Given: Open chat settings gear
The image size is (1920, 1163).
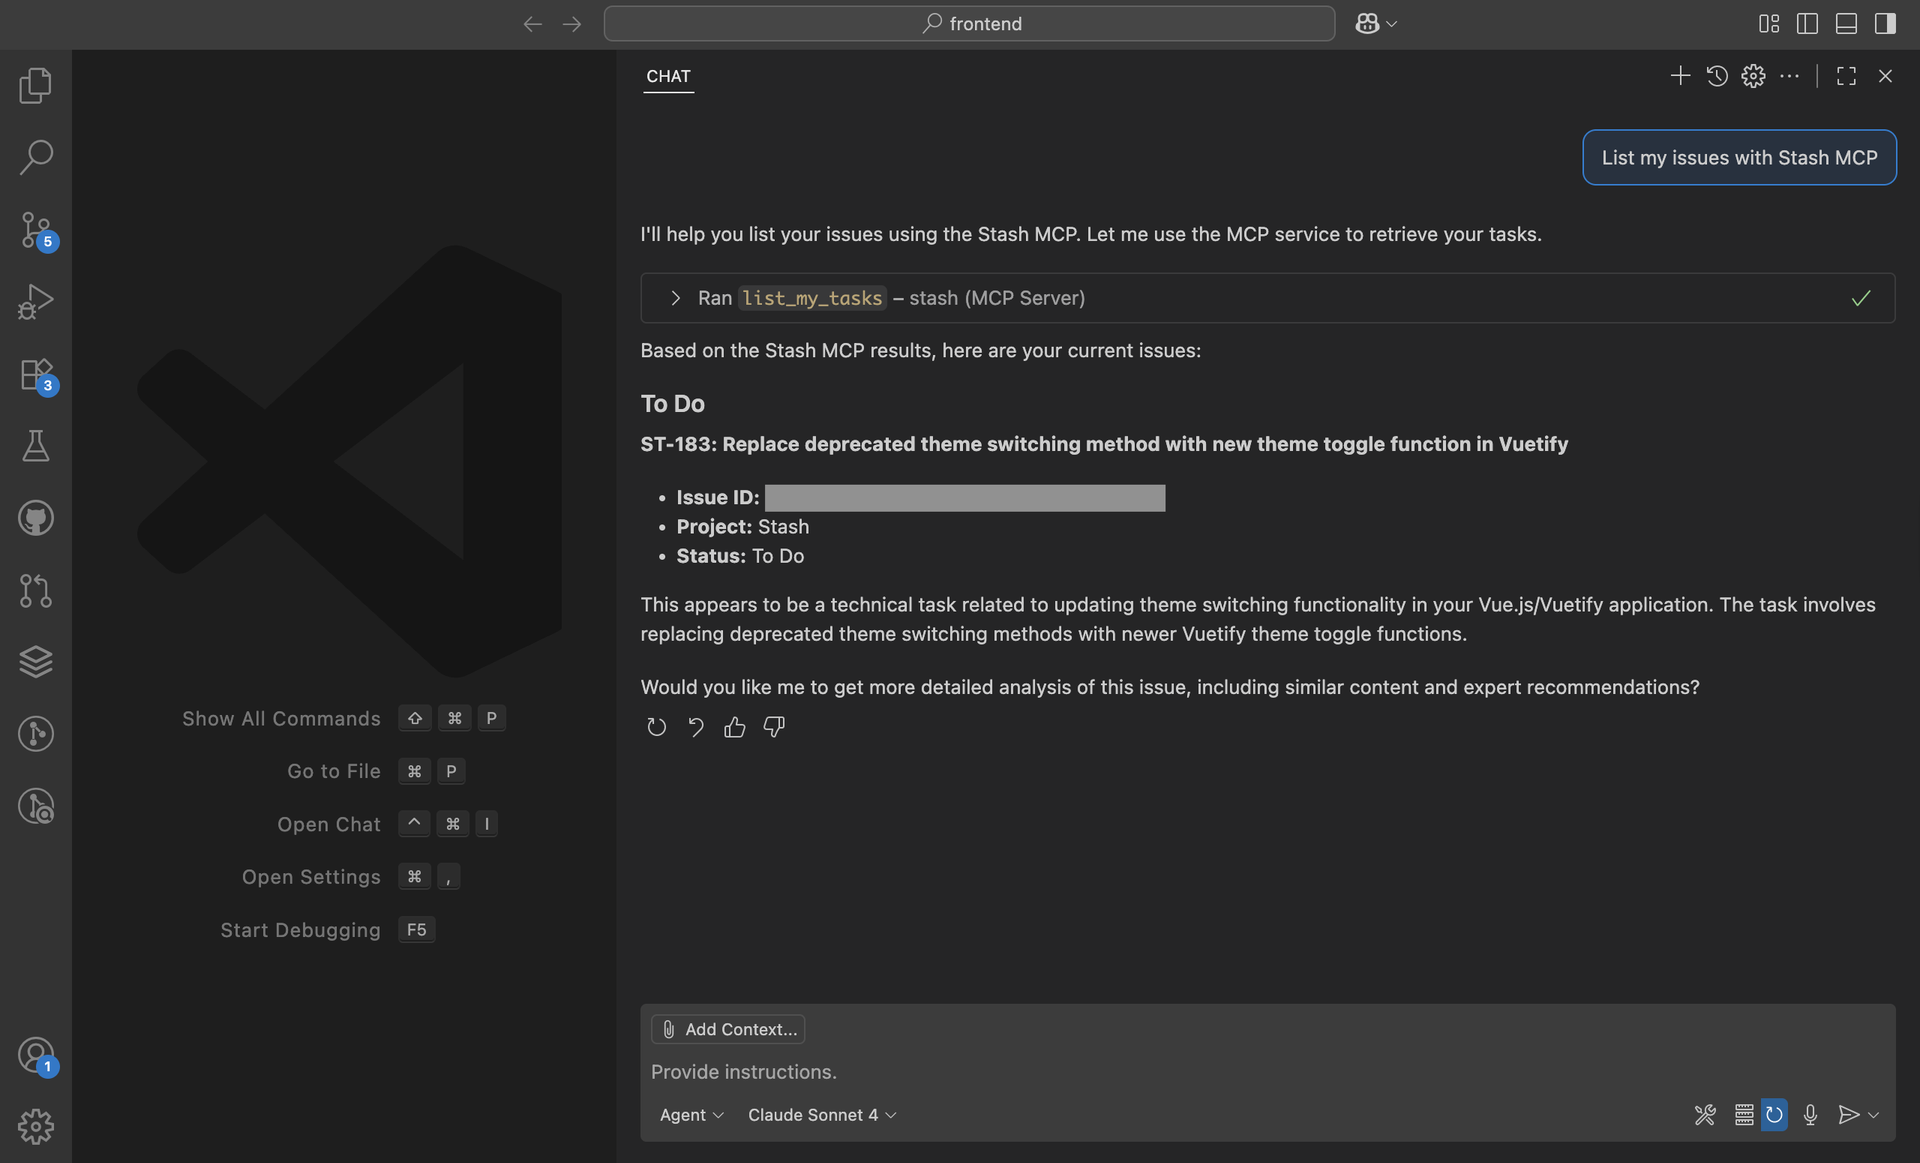Looking at the screenshot, I should [x=1753, y=76].
